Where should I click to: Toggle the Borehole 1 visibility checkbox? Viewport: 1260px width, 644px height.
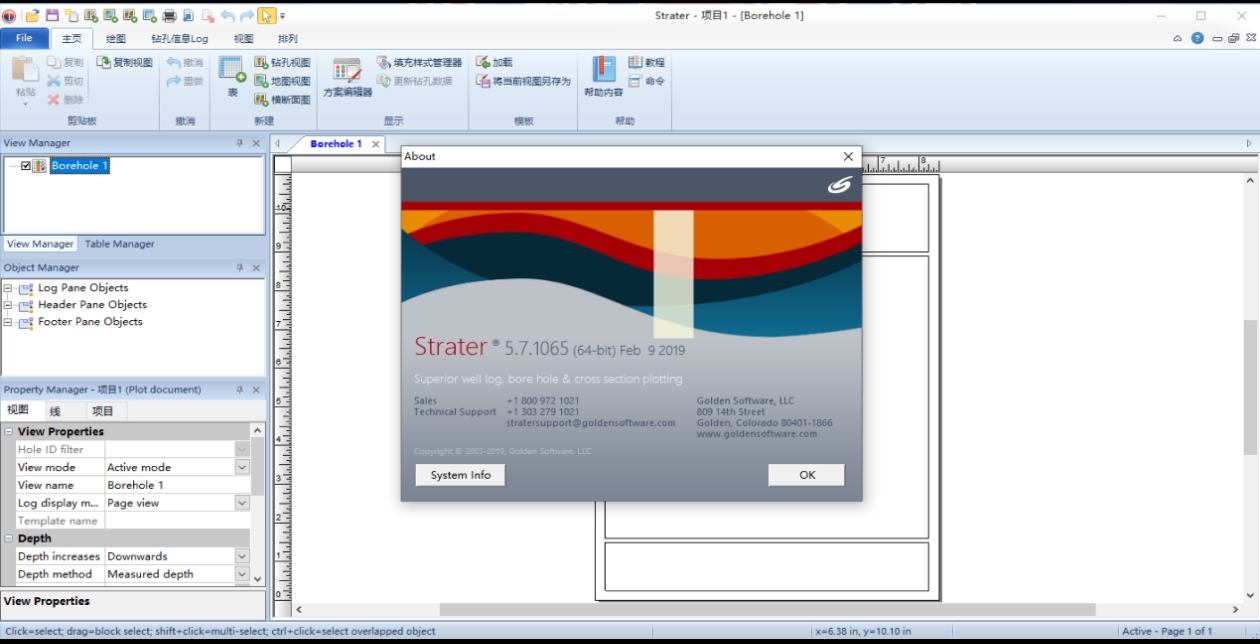tap(26, 166)
